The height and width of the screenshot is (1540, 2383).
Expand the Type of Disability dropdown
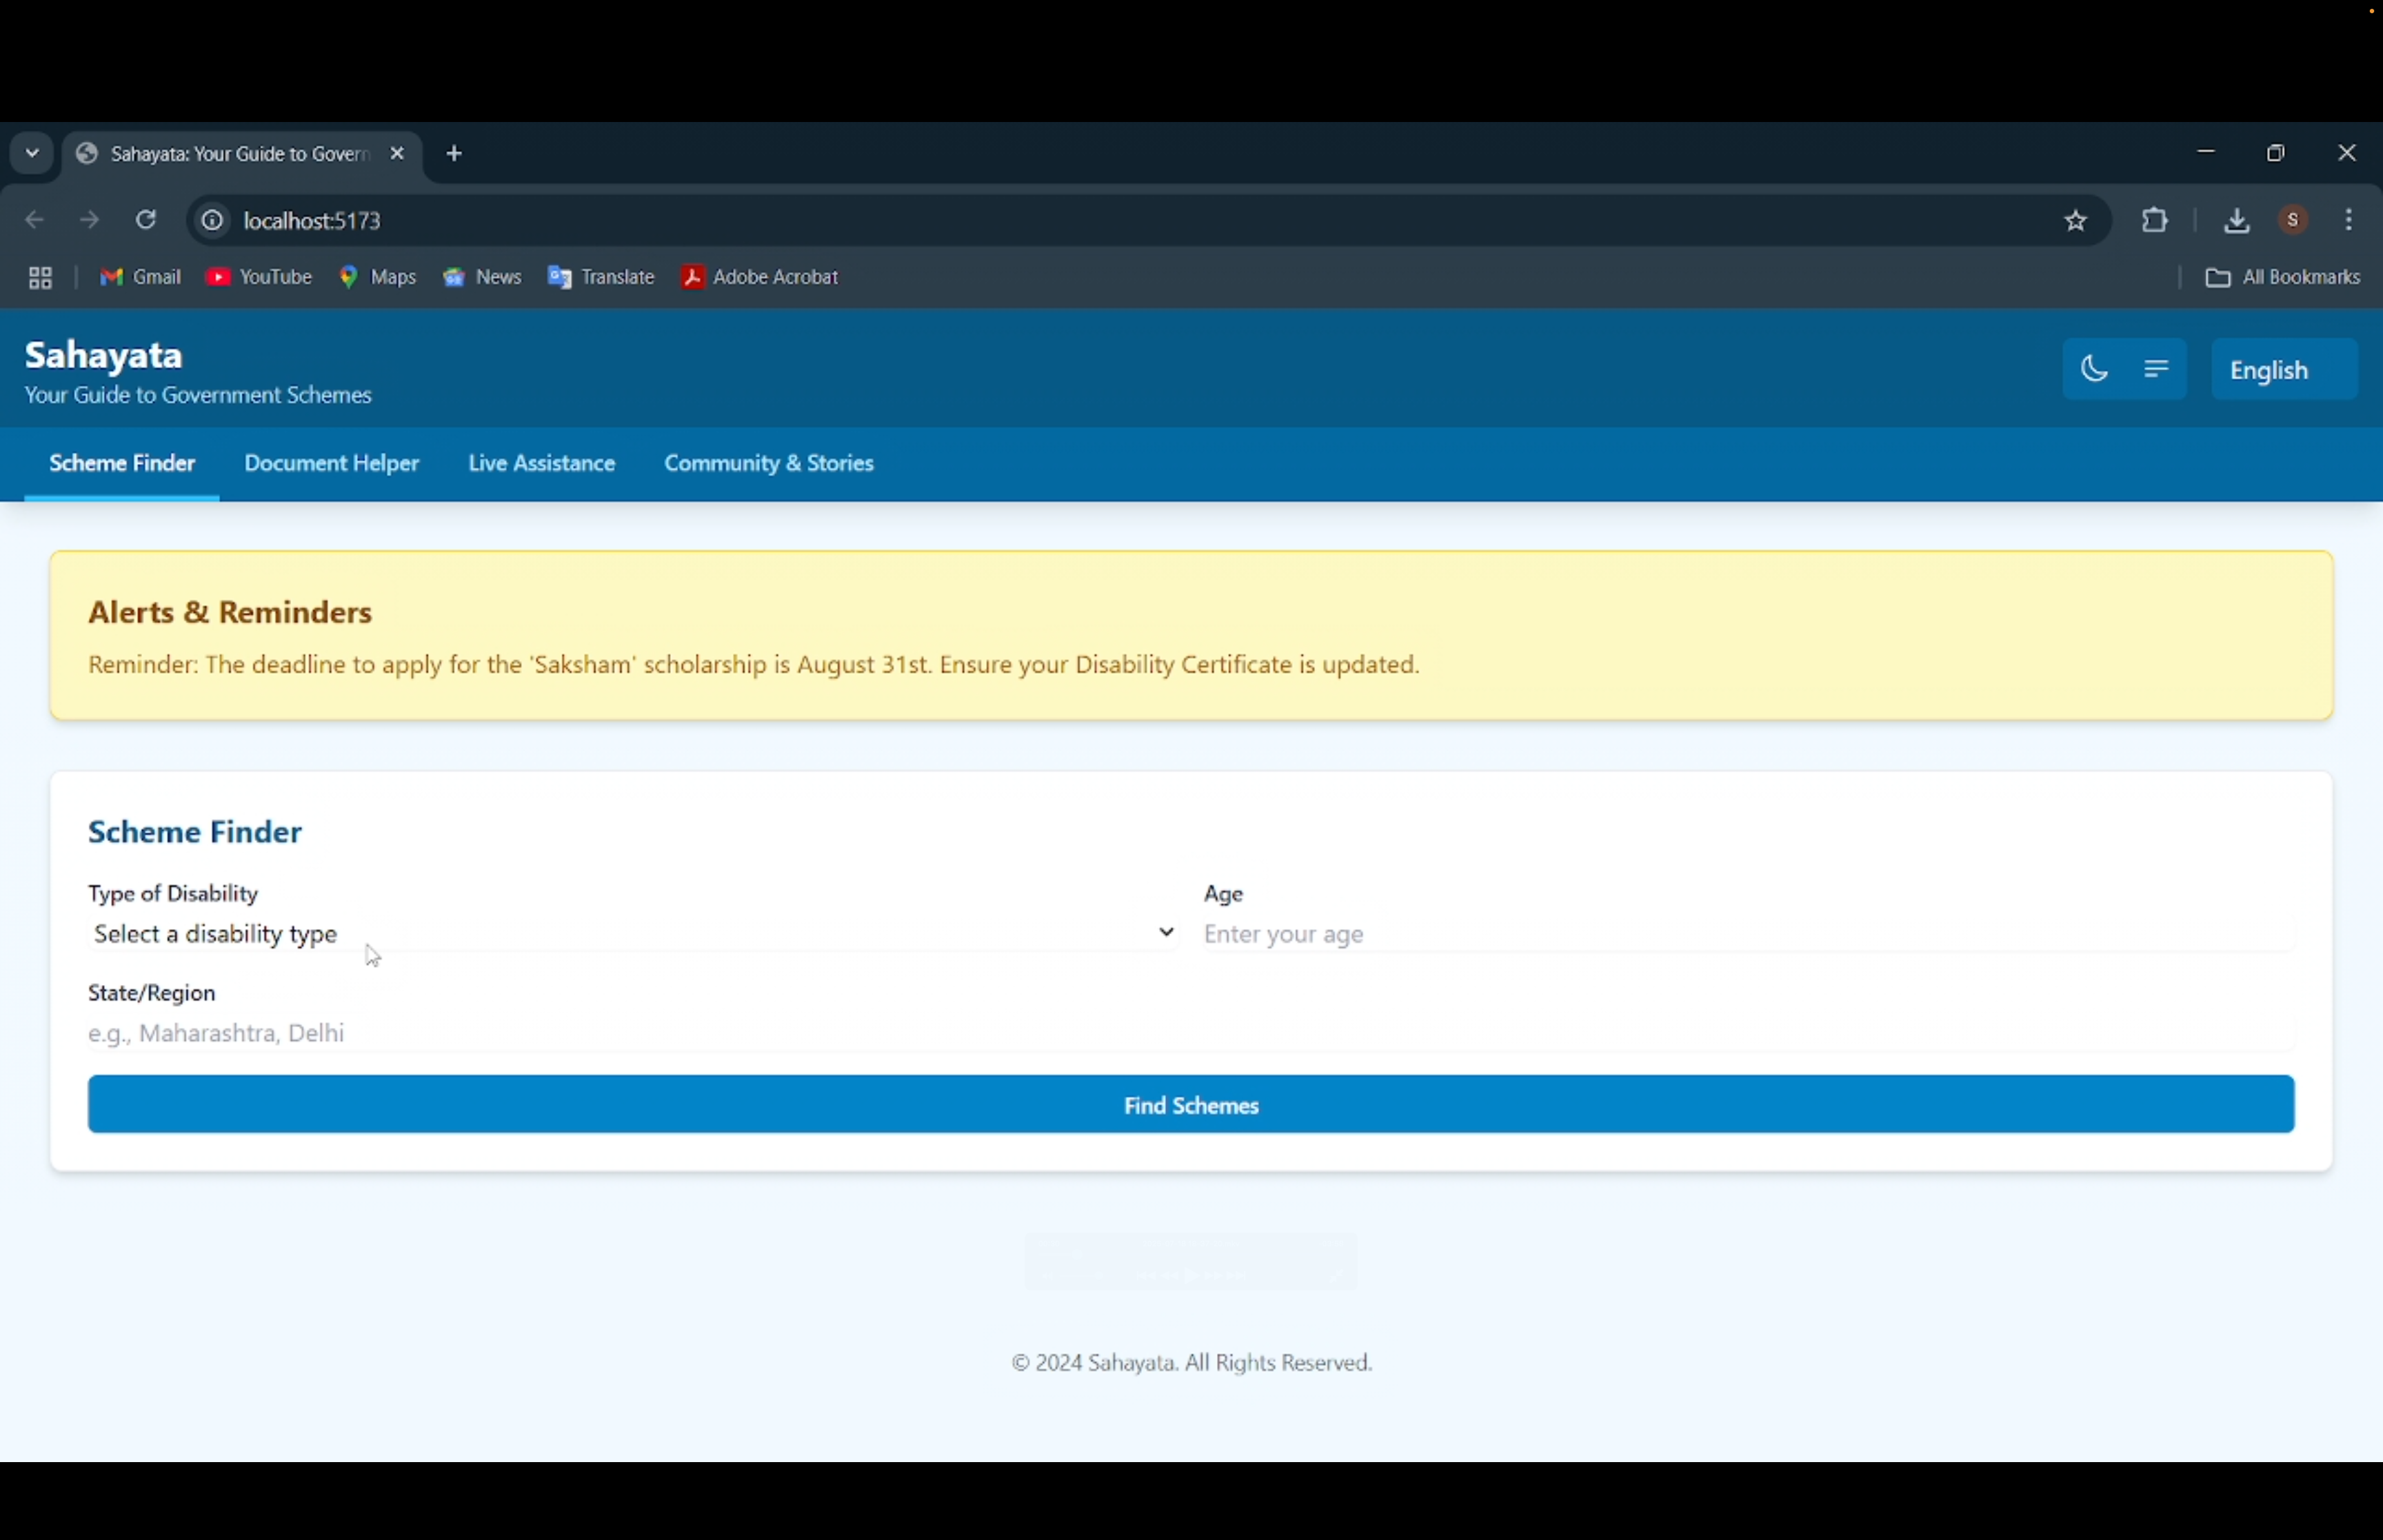634,934
